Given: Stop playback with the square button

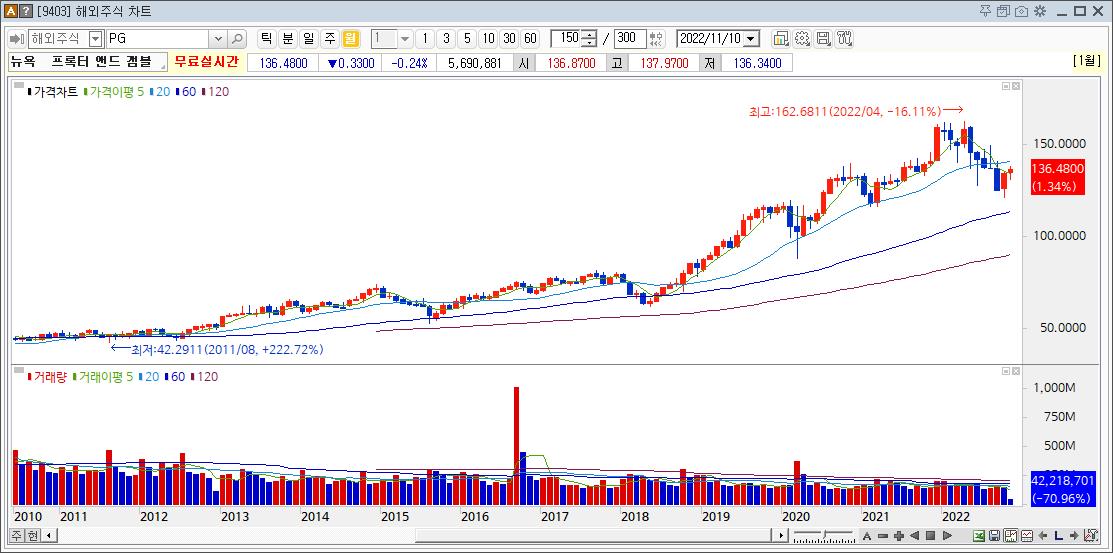Looking at the screenshot, I should pyautogui.click(x=931, y=535).
